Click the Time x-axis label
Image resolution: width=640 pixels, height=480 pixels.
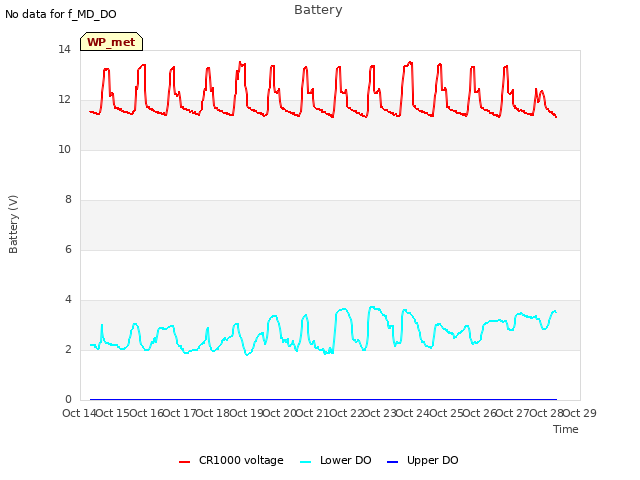pyautogui.click(x=566, y=429)
